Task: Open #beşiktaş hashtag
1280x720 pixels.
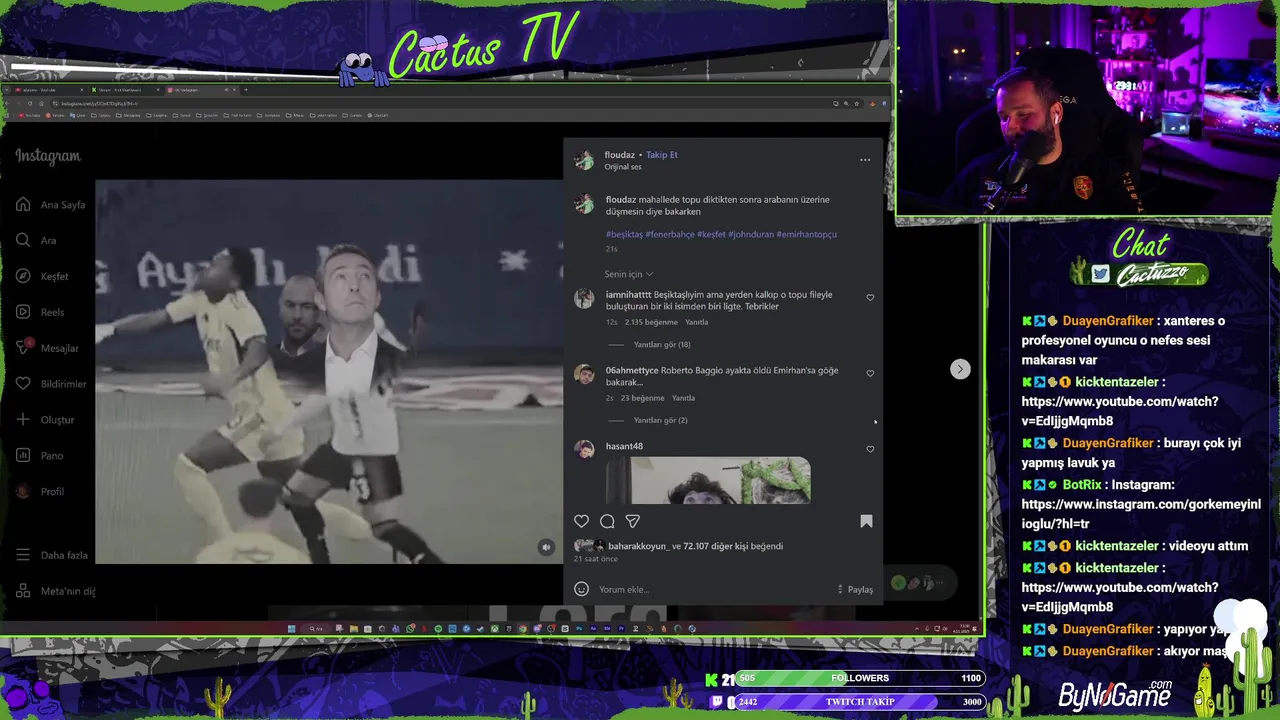Action: click(x=624, y=234)
